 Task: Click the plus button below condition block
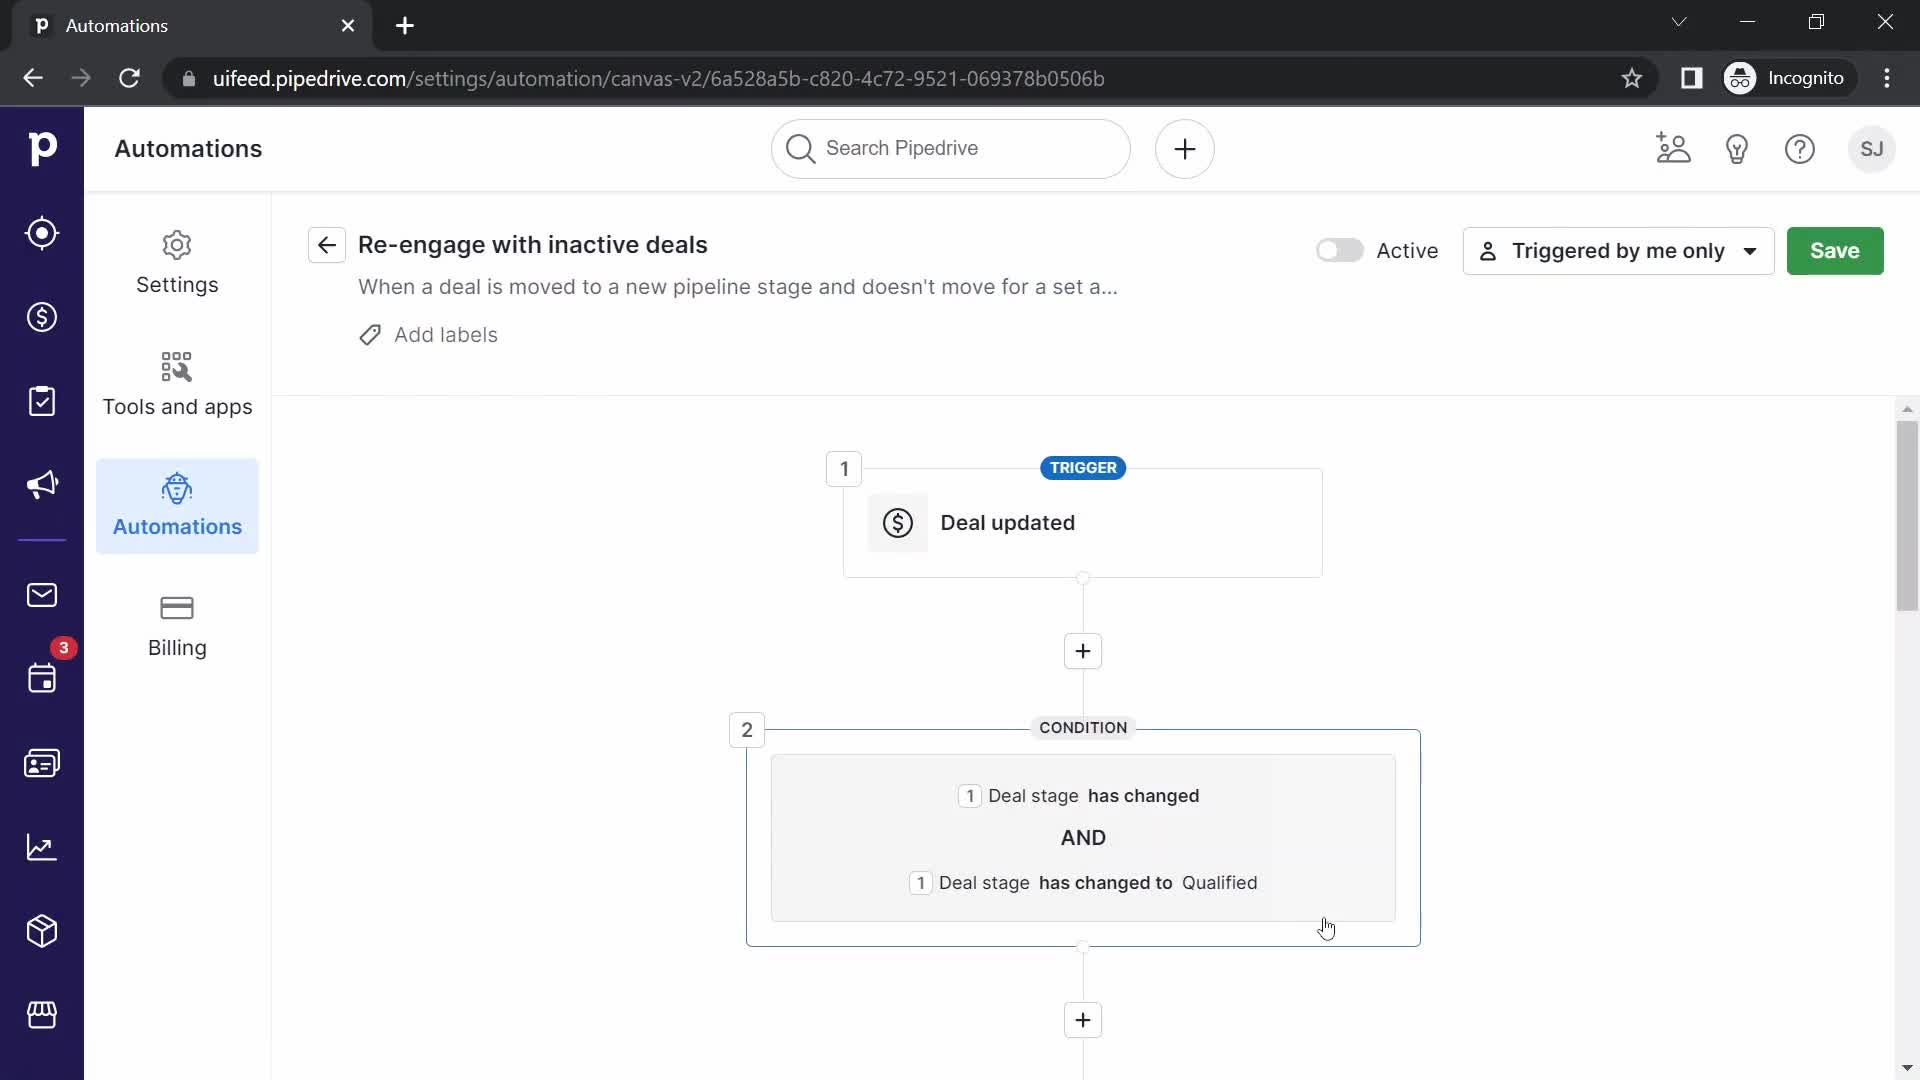(x=1083, y=1019)
